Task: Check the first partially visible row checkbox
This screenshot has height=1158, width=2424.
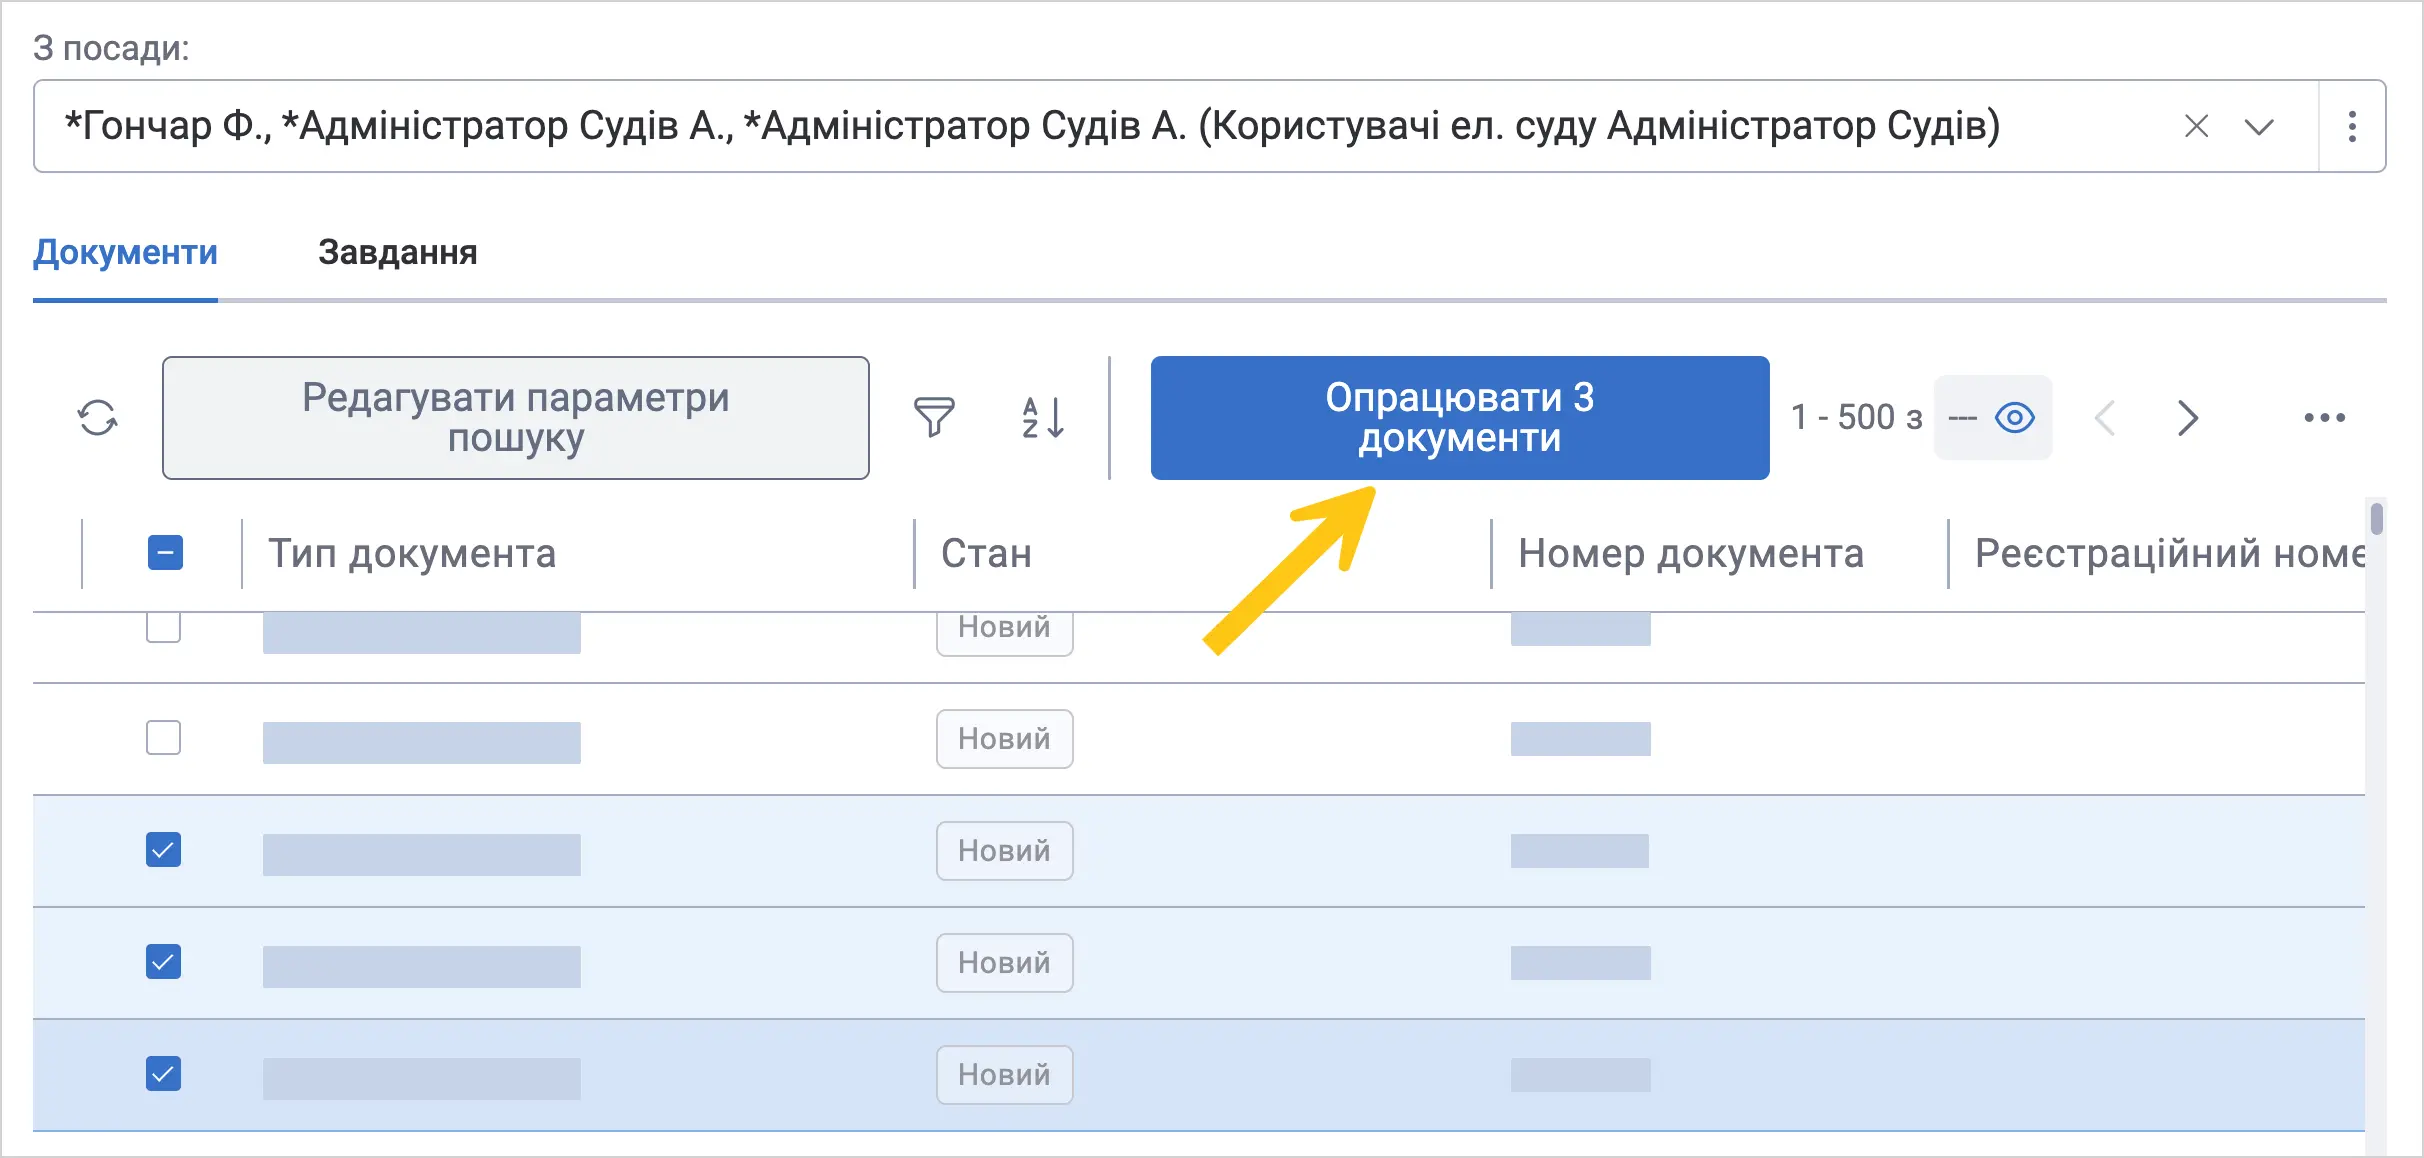Action: pyautogui.click(x=163, y=628)
